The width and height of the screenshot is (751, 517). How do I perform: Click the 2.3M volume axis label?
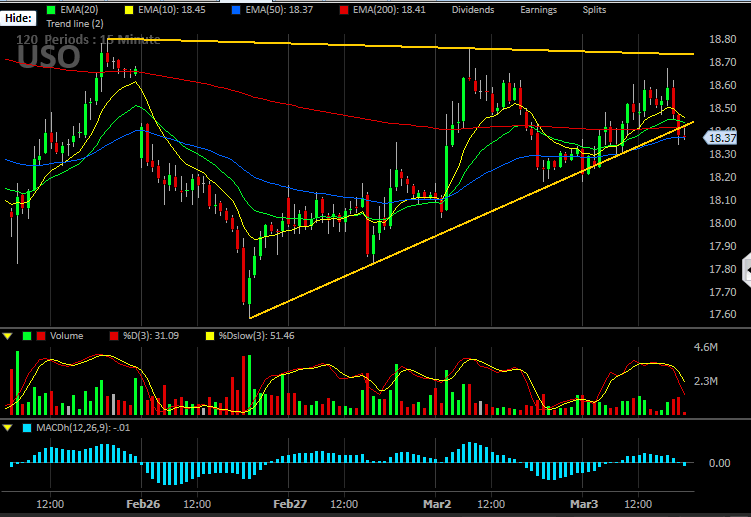coord(706,381)
